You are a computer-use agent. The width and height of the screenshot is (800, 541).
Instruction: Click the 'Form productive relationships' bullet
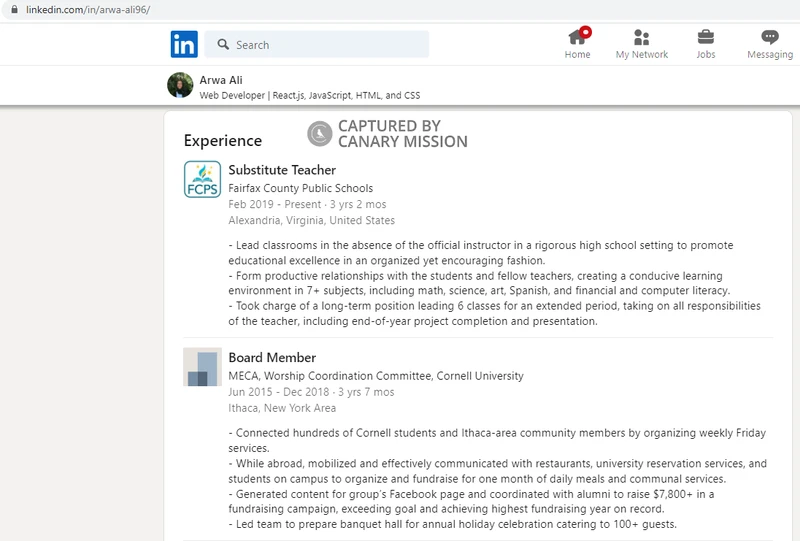(x=479, y=283)
